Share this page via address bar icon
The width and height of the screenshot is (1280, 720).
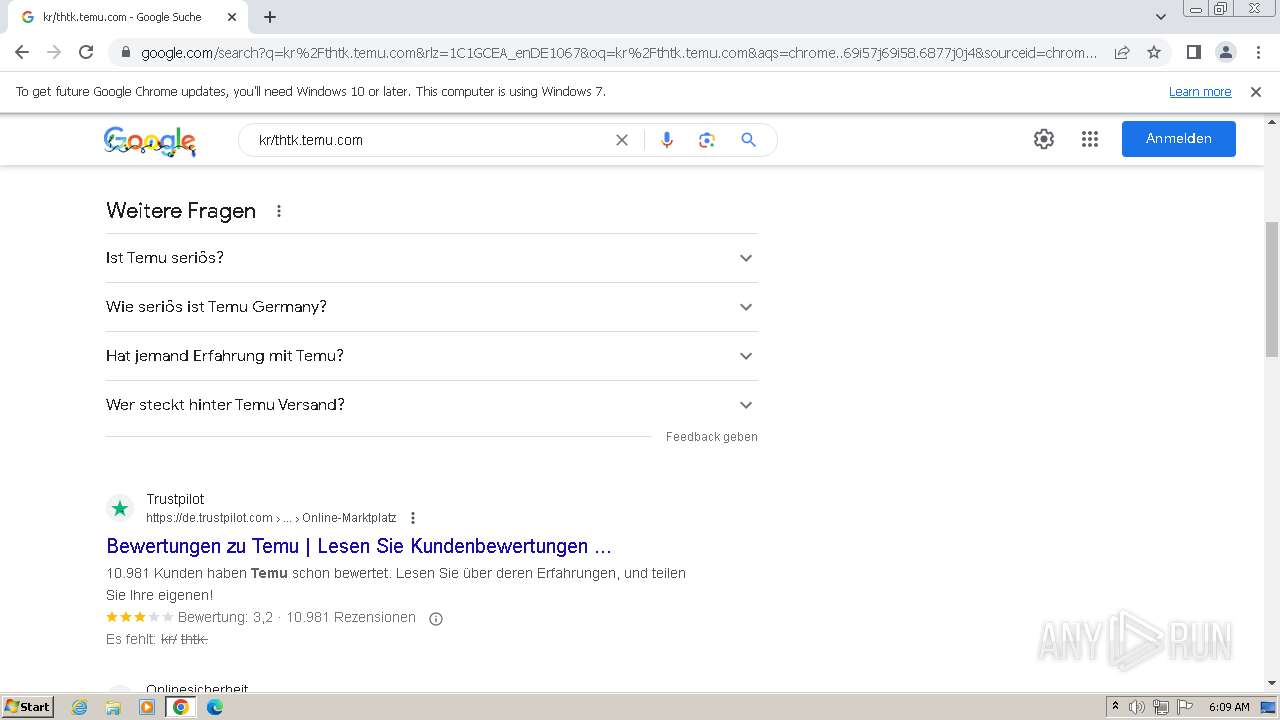coord(1122,53)
